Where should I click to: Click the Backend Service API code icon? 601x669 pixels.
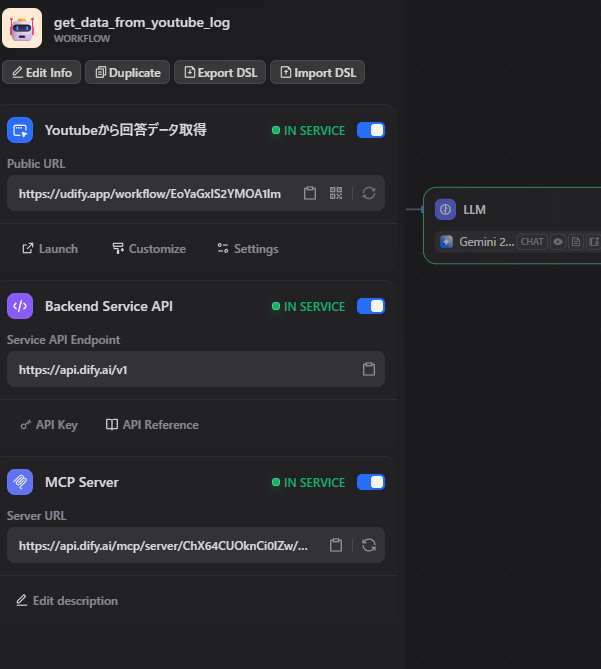point(20,306)
